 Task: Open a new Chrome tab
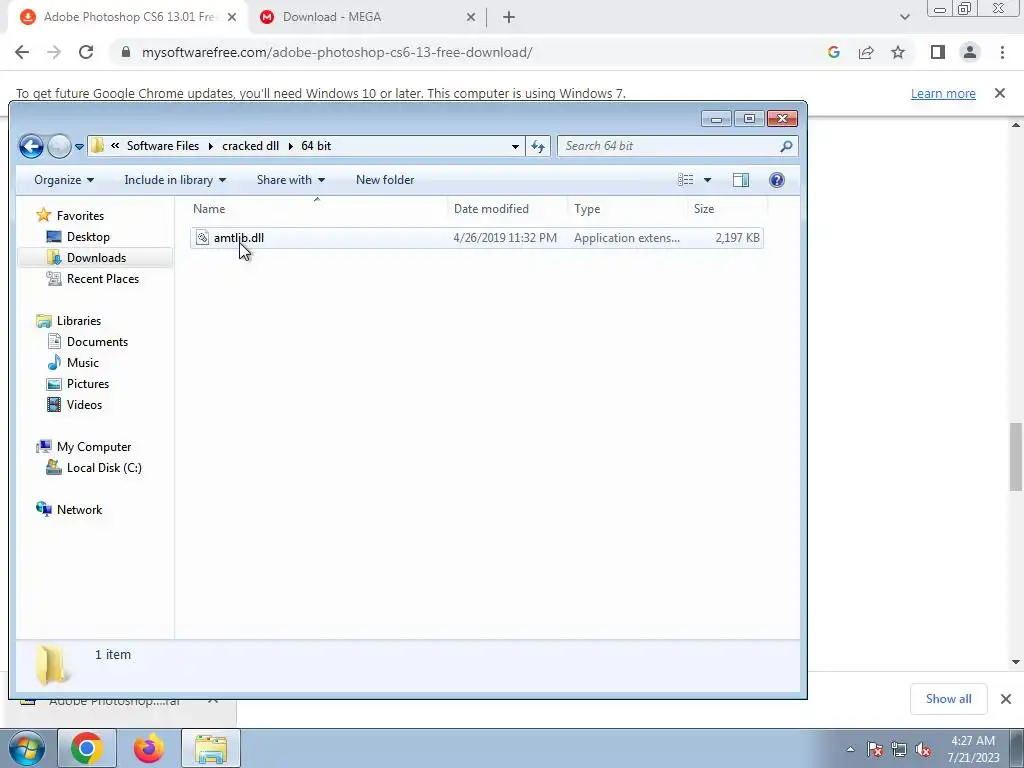point(509,18)
